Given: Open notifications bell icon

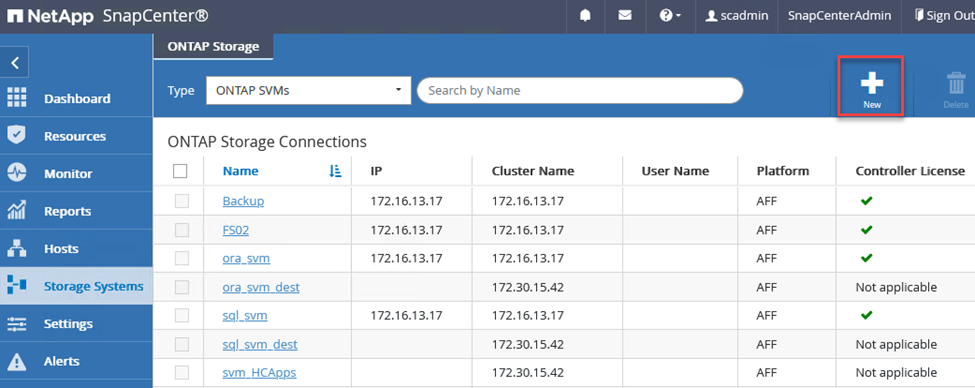Looking at the screenshot, I should [x=585, y=16].
